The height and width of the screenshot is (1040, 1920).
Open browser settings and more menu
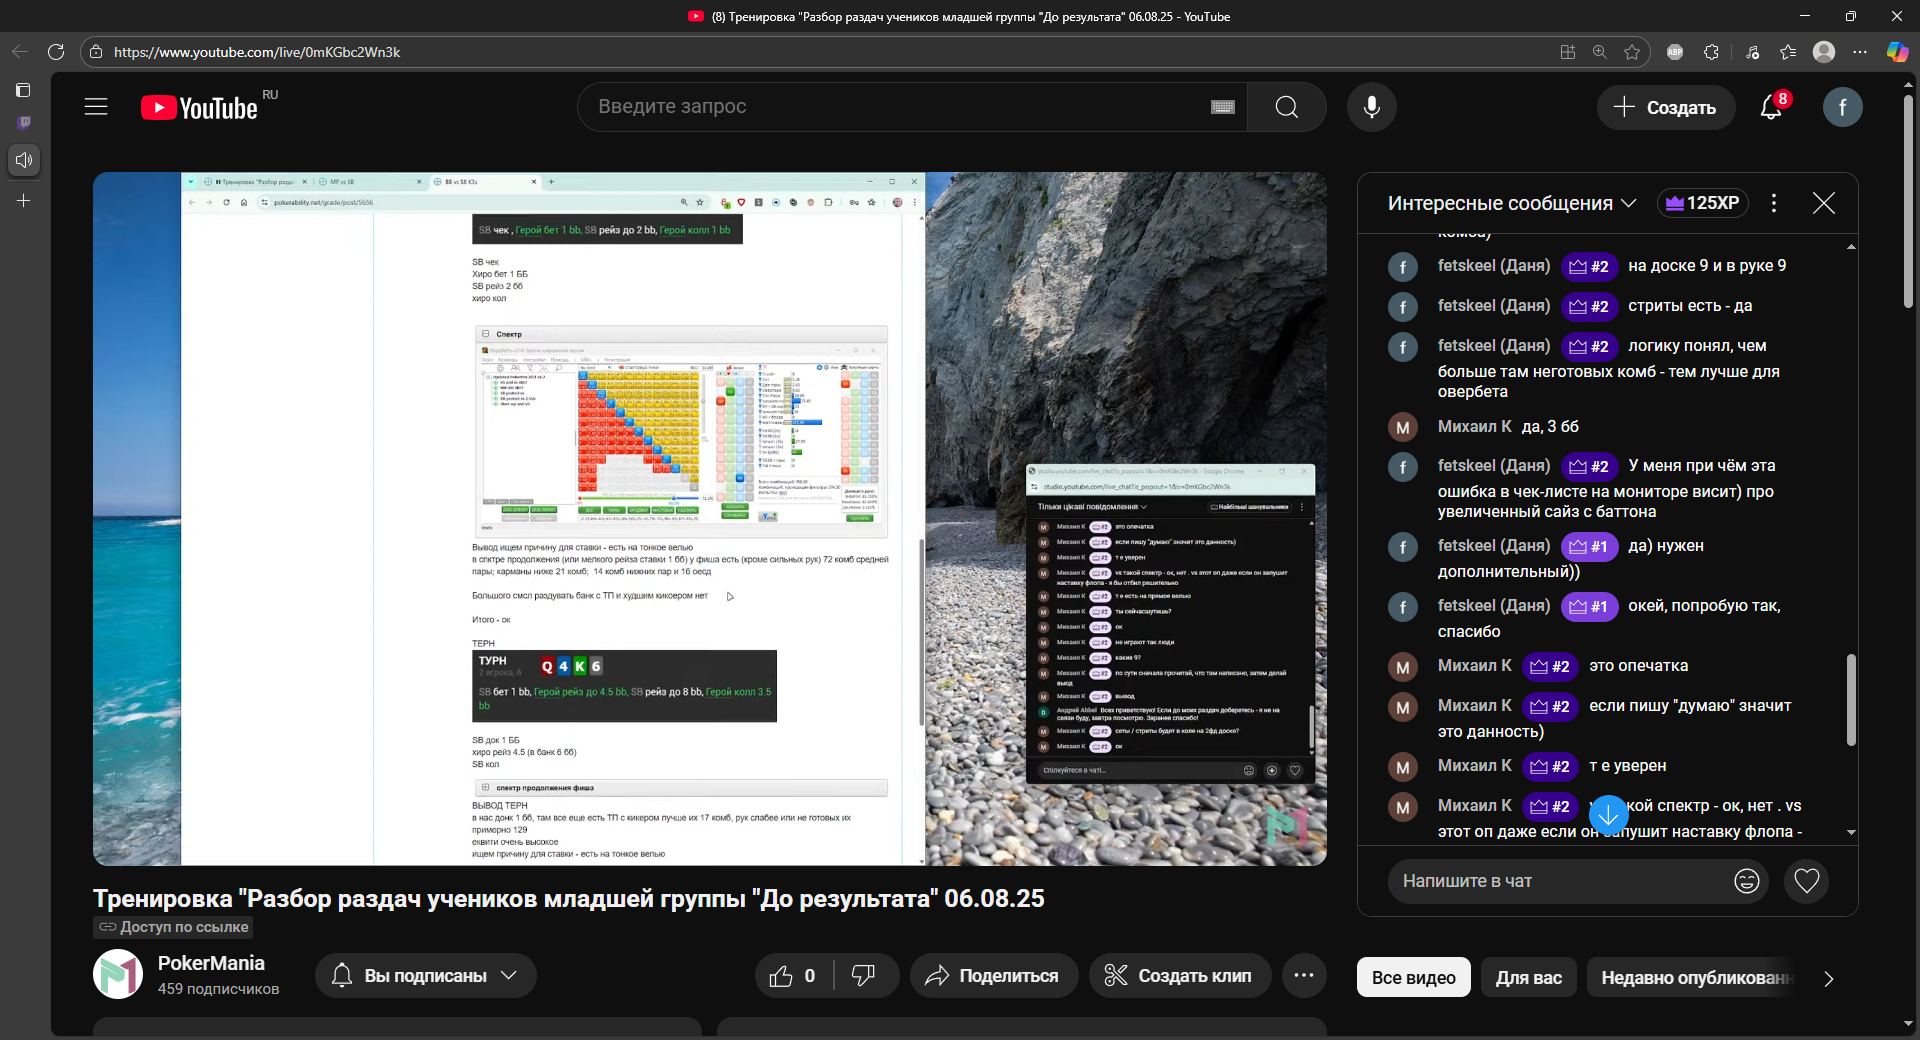coord(1860,52)
